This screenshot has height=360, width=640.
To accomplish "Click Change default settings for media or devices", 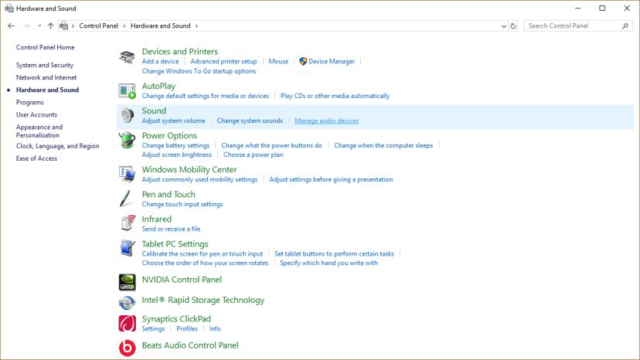I will pyautogui.click(x=205, y=96).
